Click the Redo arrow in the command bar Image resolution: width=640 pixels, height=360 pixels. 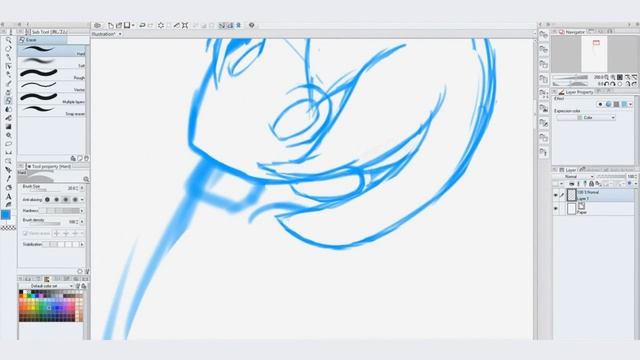coord(151,25)
